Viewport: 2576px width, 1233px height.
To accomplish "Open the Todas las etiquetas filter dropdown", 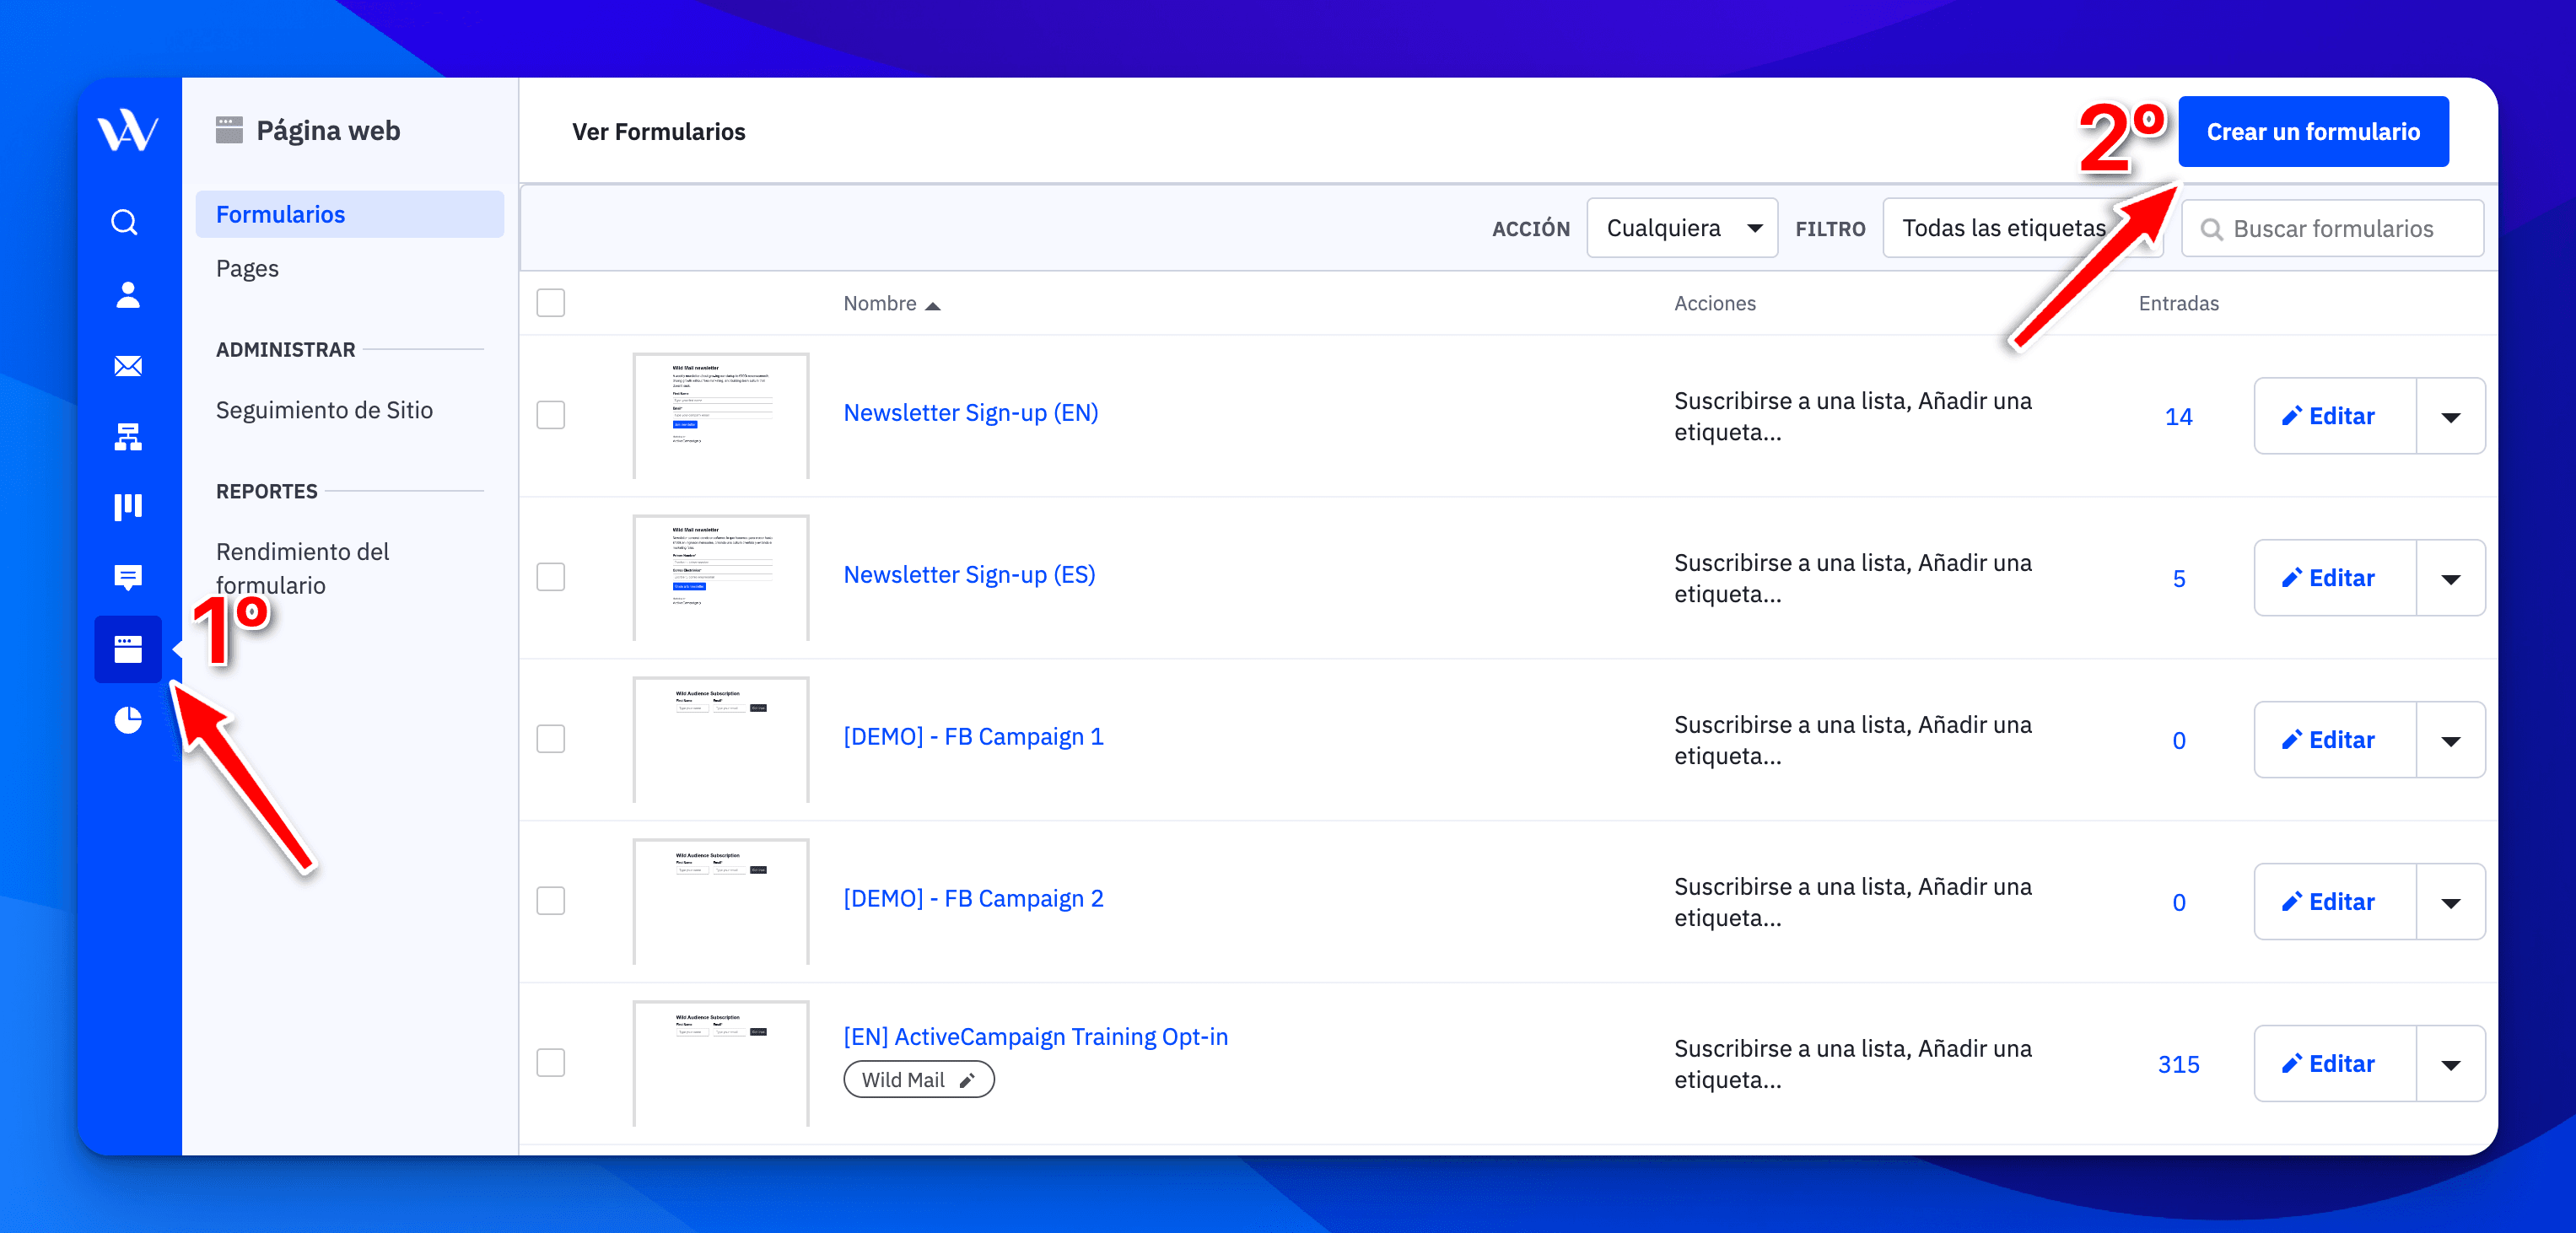I will 2022,228.
